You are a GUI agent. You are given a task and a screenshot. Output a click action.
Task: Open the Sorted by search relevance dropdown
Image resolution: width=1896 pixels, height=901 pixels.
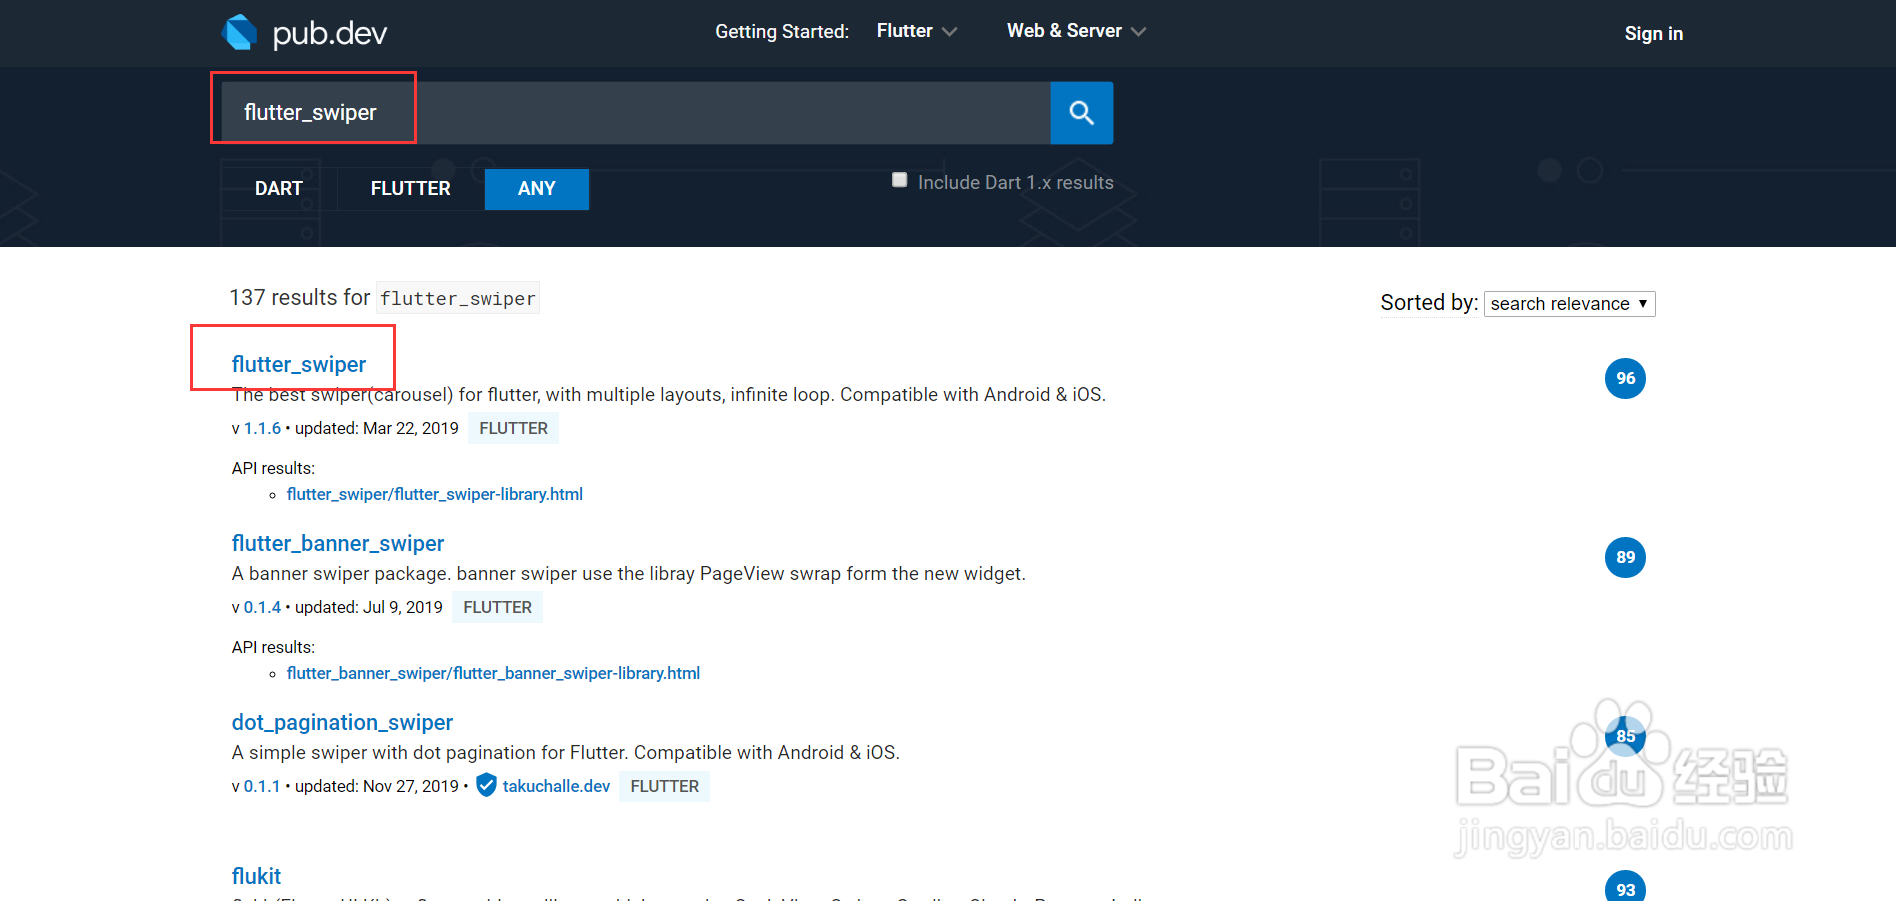[1568, 304]
